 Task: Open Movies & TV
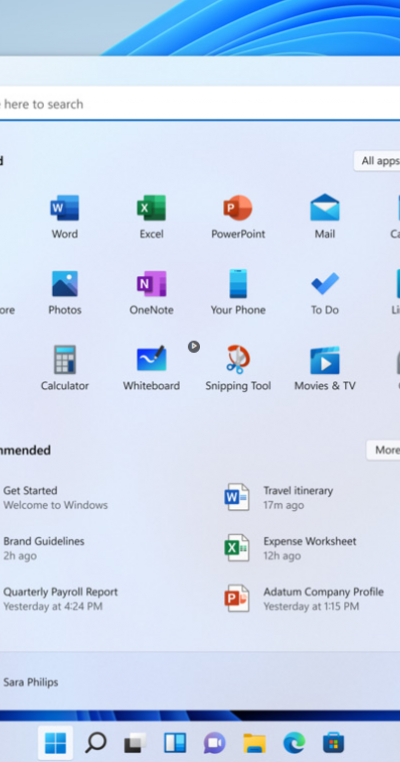click(x=325, y=368)
